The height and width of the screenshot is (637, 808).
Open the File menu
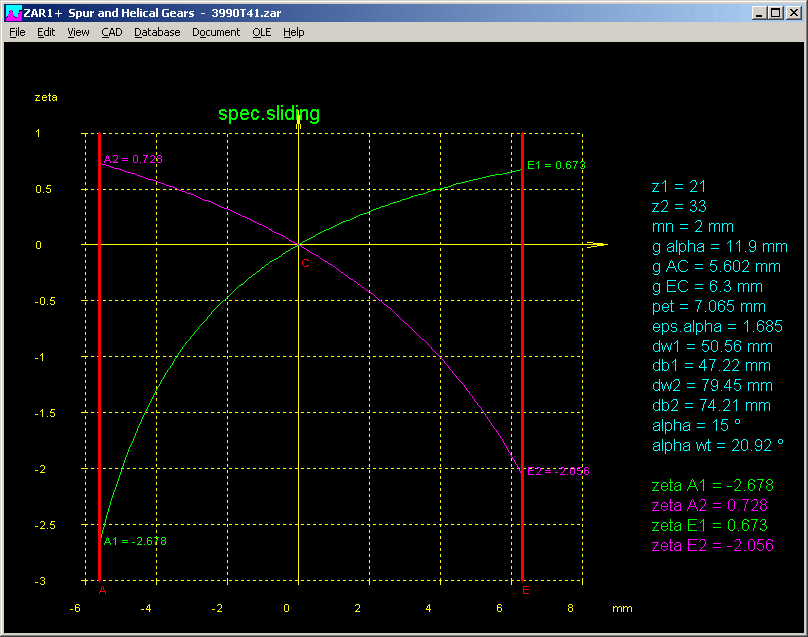click(17, 32)
